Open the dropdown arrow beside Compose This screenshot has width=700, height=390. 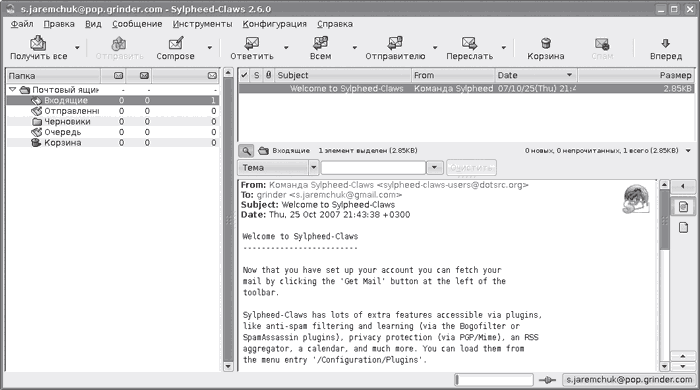pyautogui.click(x=209, y=47)
